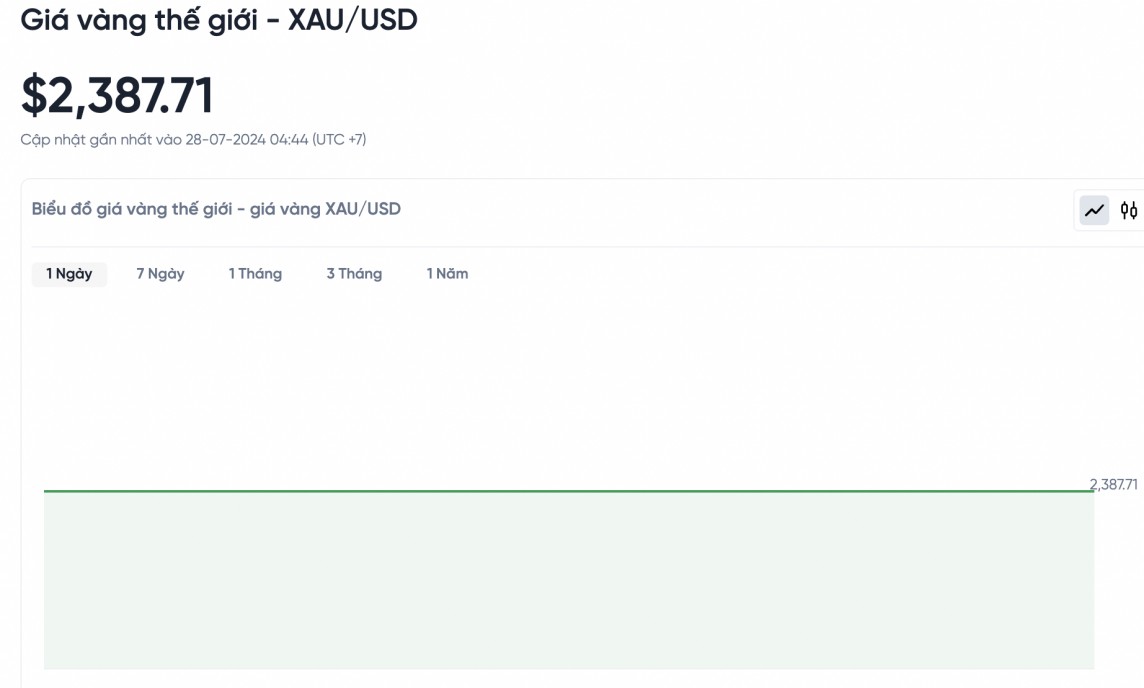Click the empty chart space above the line
1144x688 pixels.
(568, 390)
